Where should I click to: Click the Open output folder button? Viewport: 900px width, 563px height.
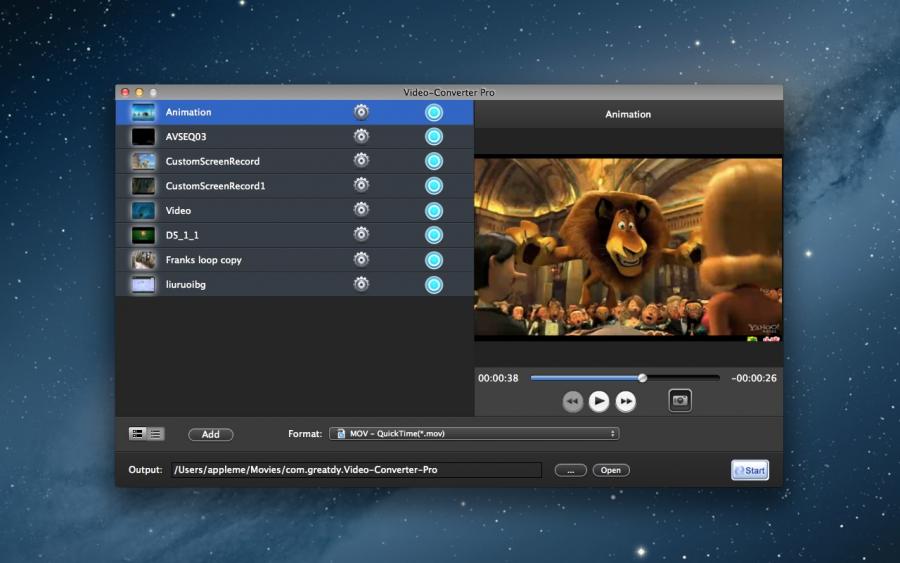(611, 471)
